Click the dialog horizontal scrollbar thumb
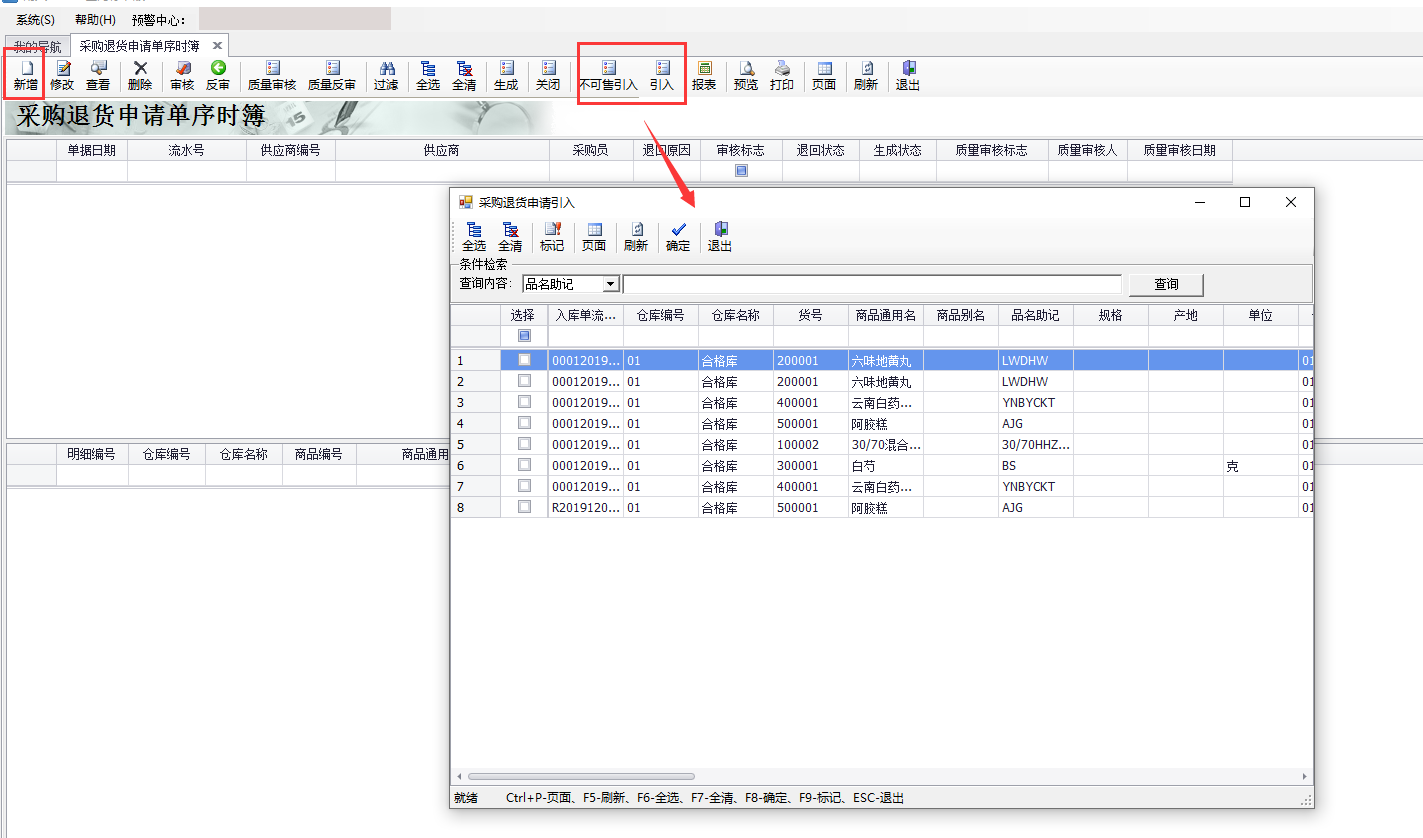 coord(581,776)
